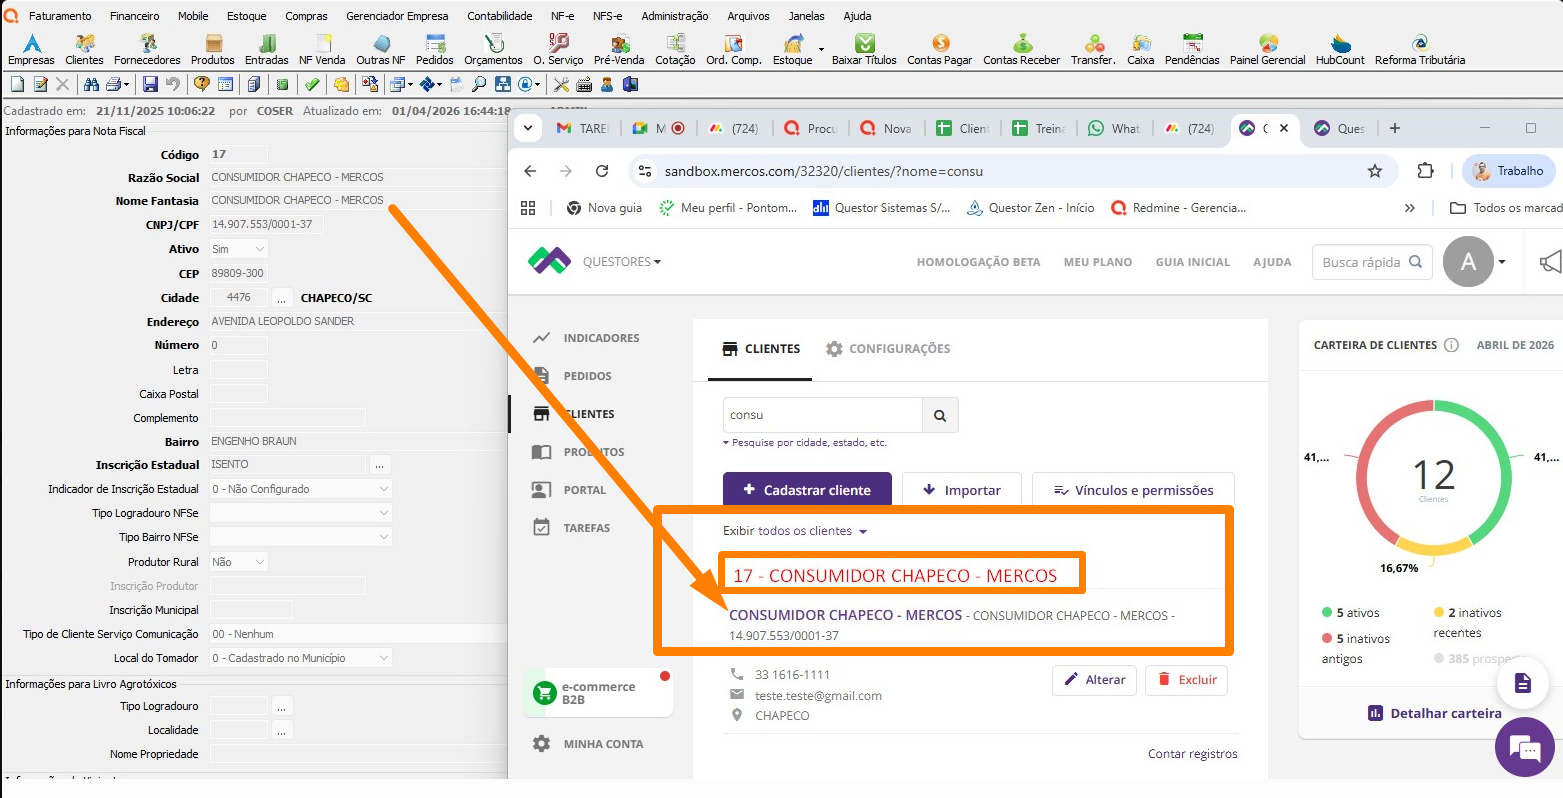Click the Cotação toolbar icon

(x=675, y=49)
